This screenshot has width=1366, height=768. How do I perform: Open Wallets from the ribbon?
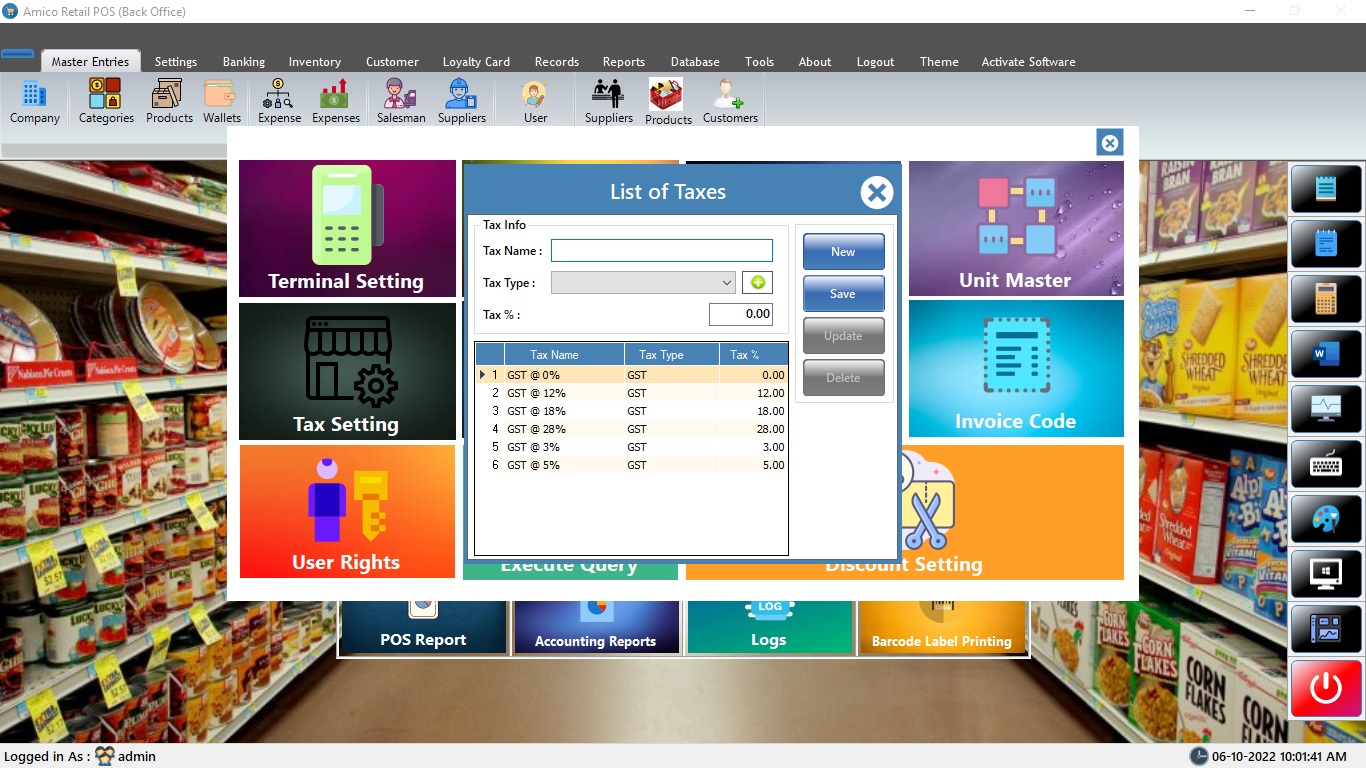tap(222, 103)
